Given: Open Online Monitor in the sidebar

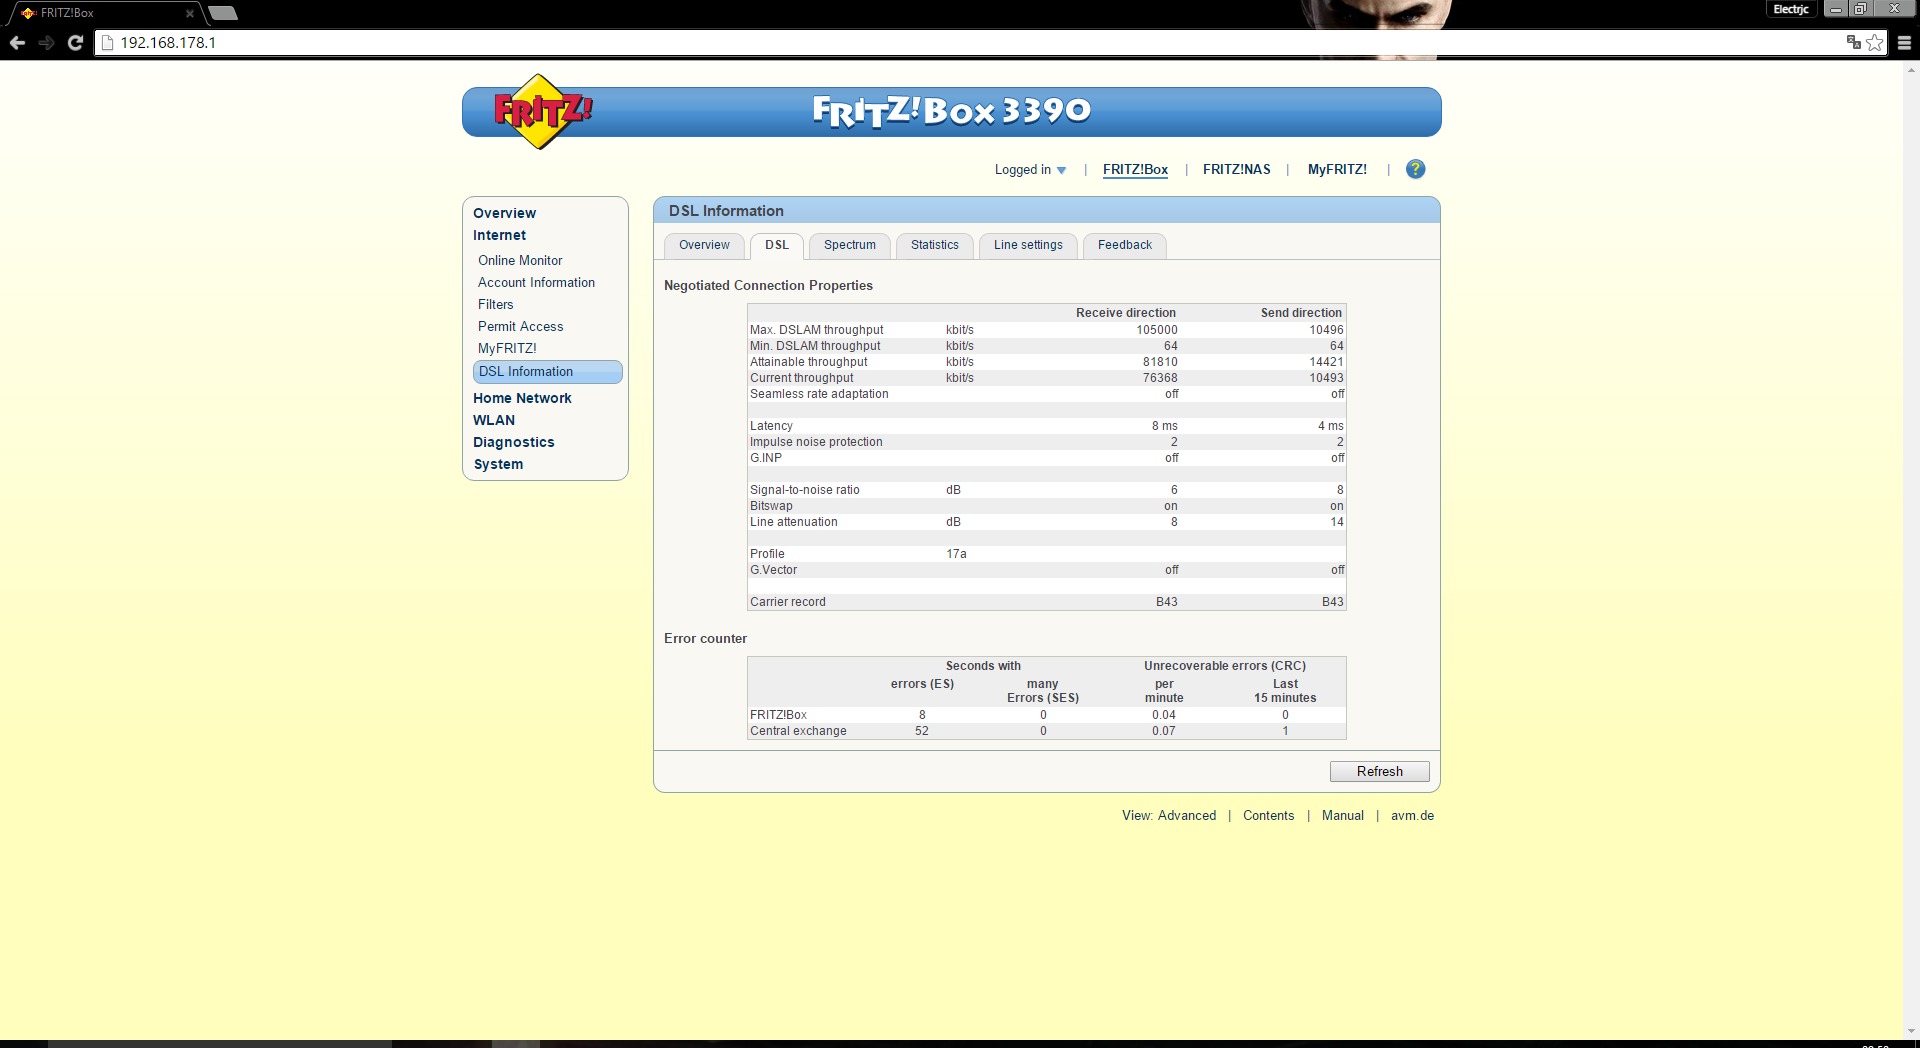Looking at the screenshot, I should (520, 260).
